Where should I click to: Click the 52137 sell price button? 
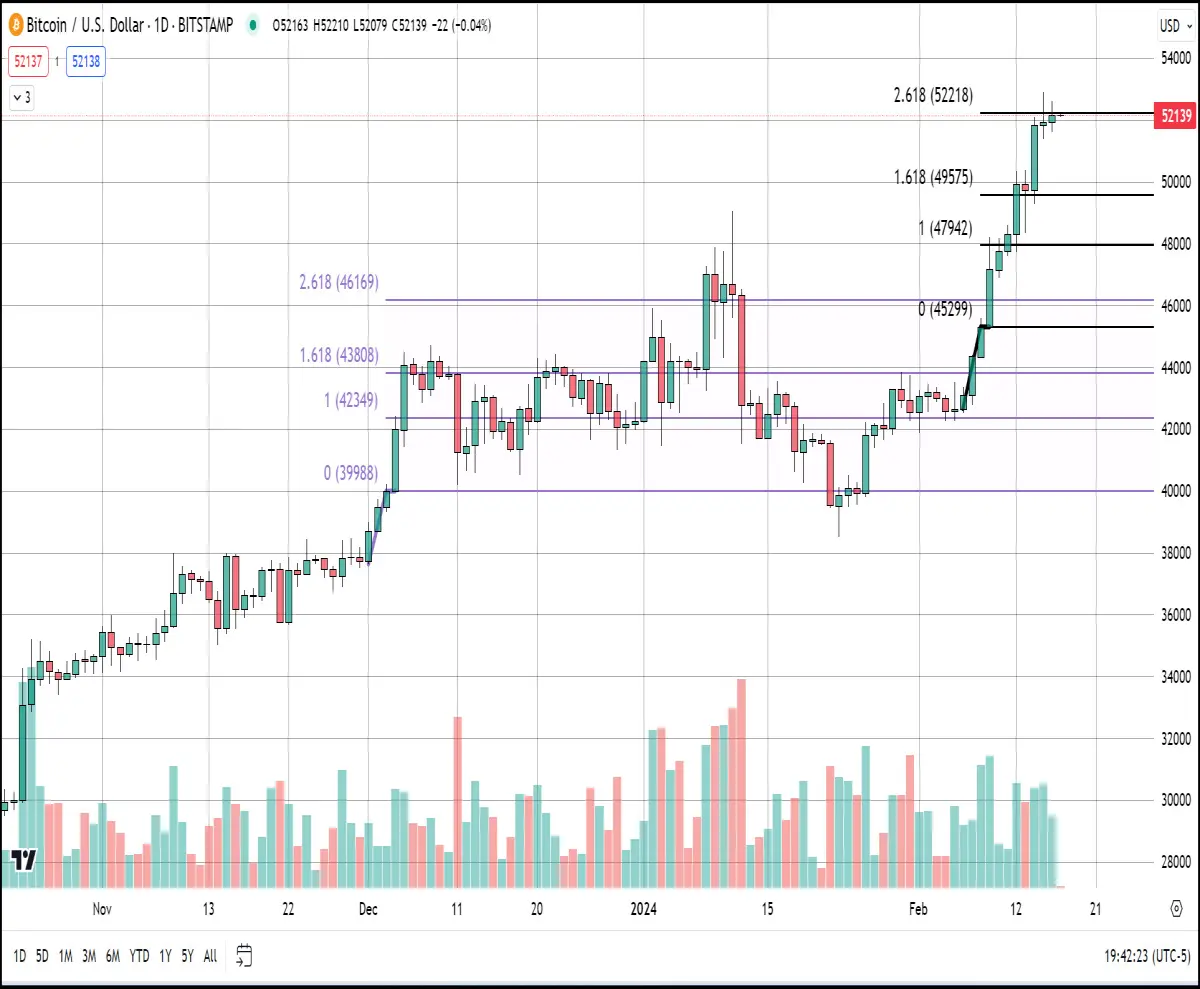pos(27,61)
